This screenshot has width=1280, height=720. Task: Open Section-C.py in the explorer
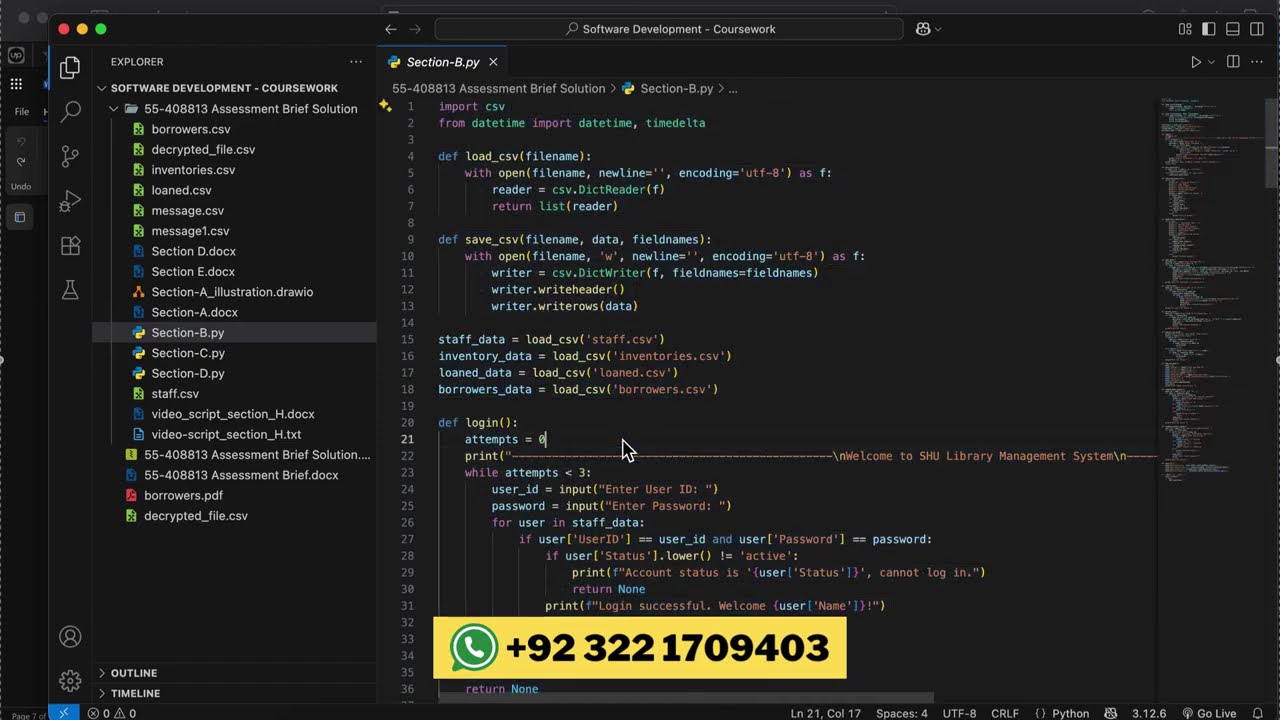pyautogui.click(x=188, y=353)
